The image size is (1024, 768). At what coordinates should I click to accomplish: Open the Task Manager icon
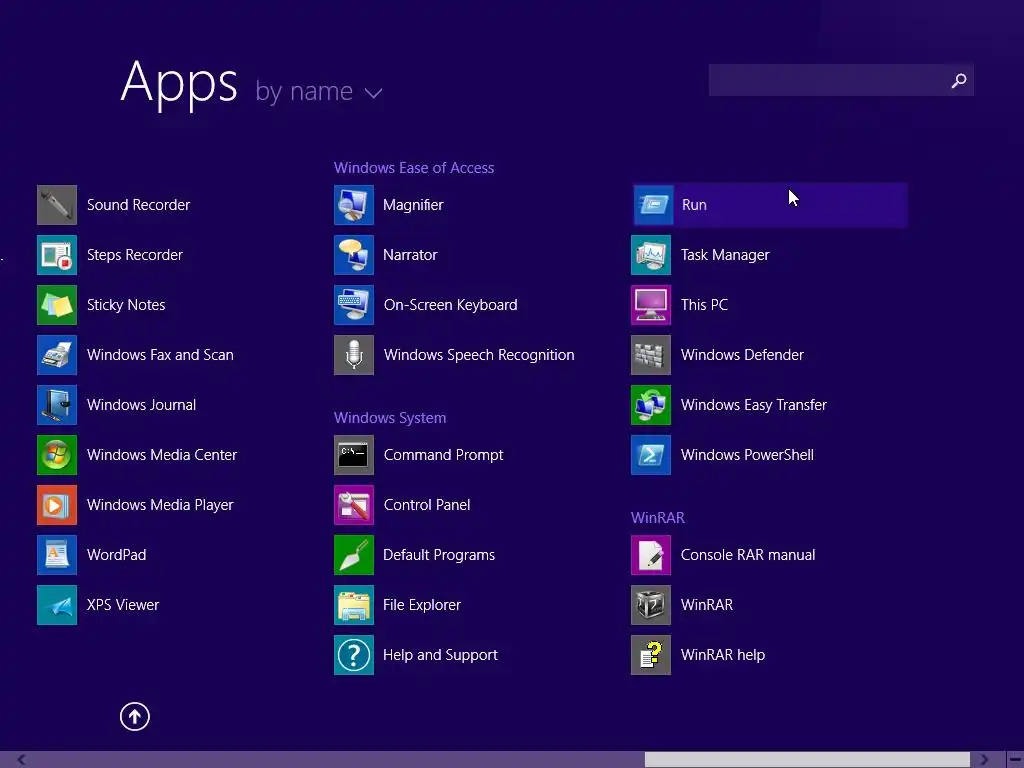point(651,255)
